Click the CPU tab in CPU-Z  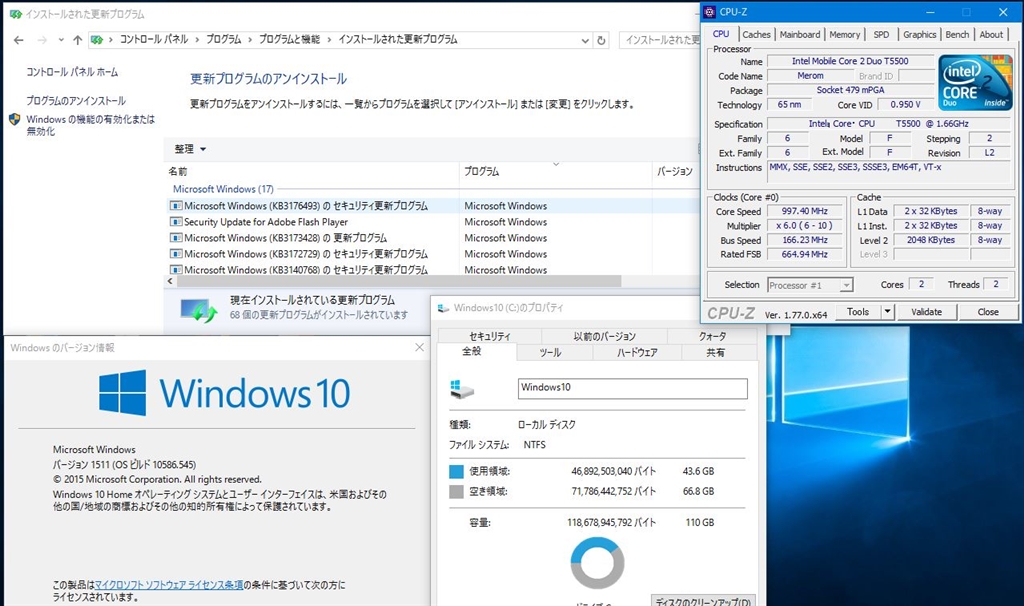[x=721, y=34]
